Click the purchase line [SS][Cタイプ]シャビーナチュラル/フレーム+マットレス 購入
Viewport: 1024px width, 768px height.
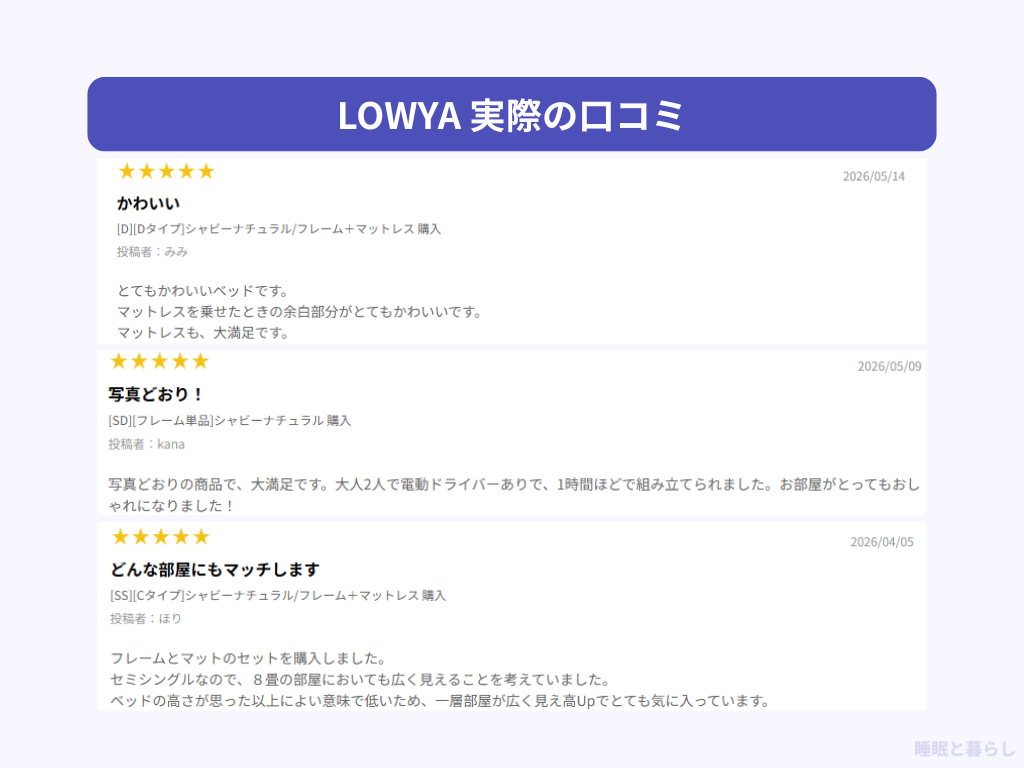tap(278, 596)
